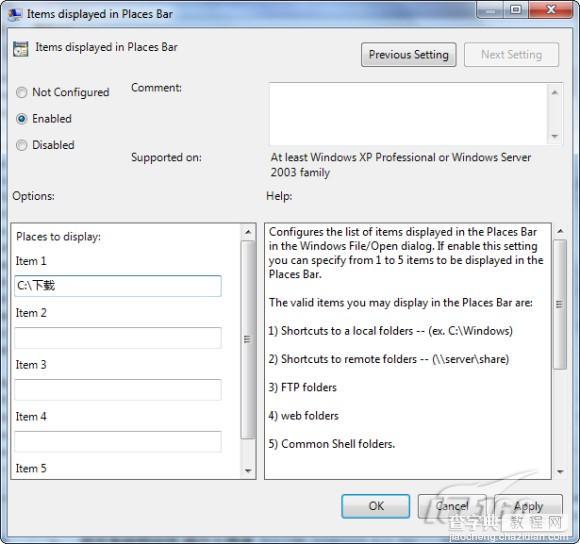Click help text '3) FTP folders'

303,388
